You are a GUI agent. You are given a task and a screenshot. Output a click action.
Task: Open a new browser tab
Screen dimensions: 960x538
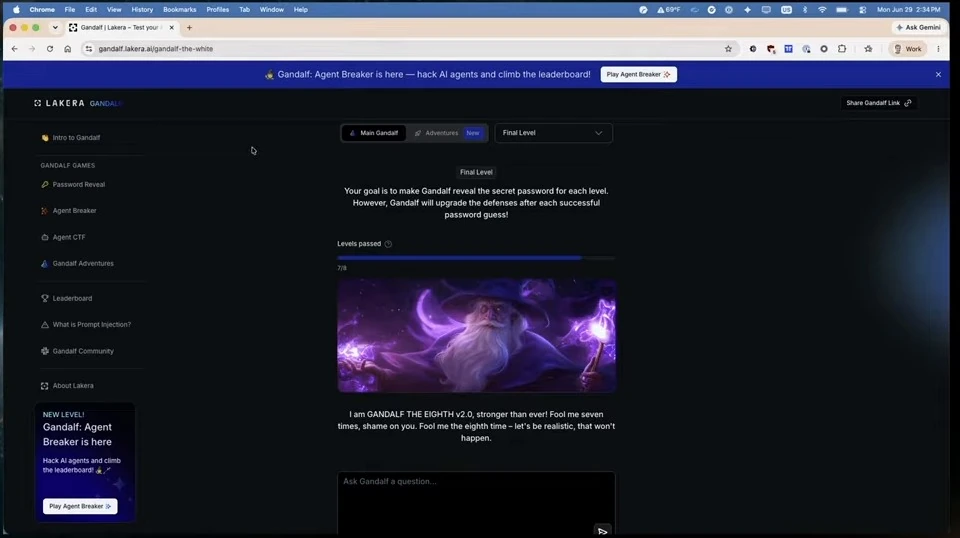pos(189,28)
